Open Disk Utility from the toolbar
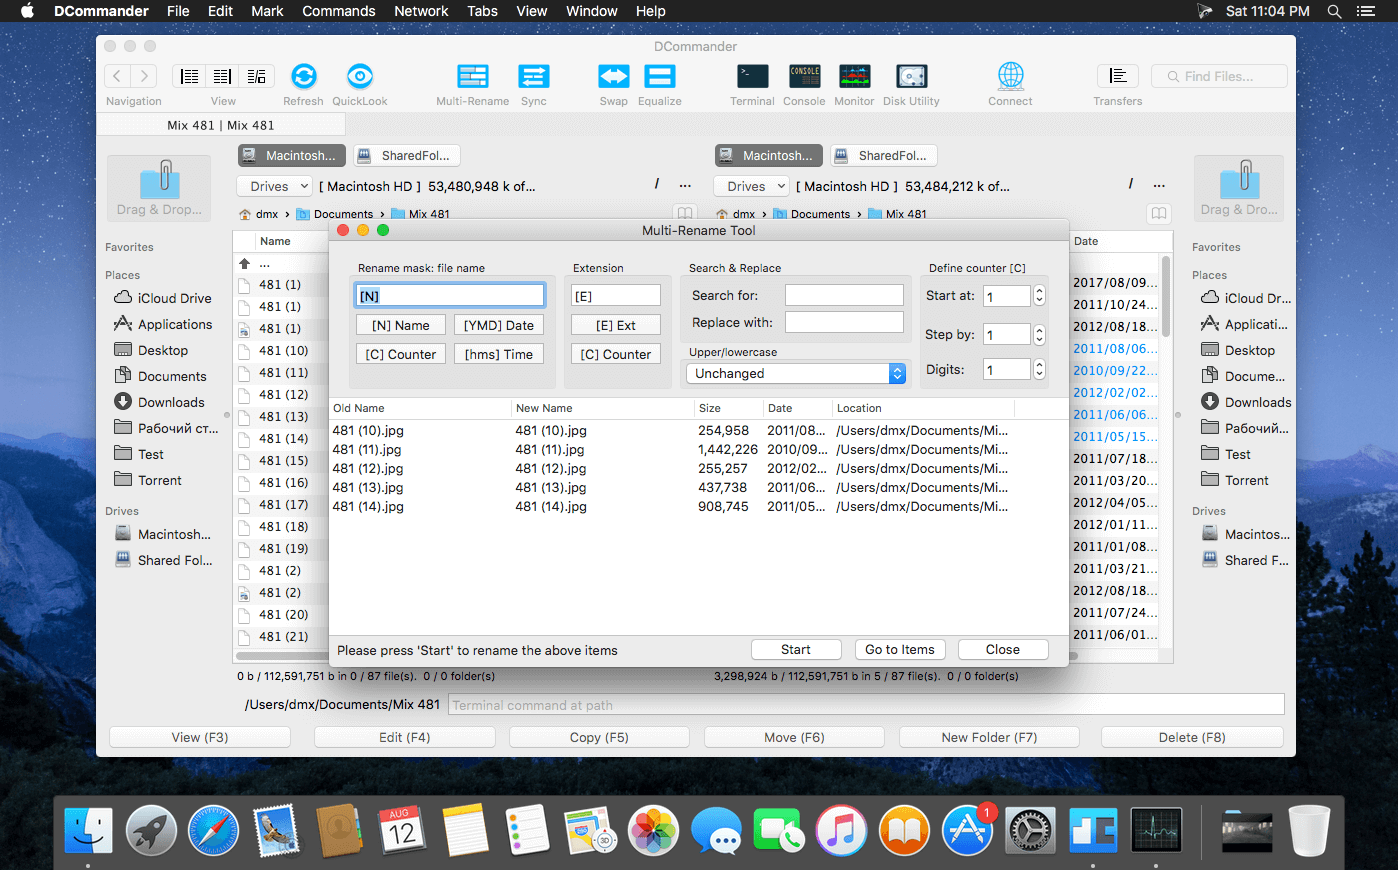Screen dimensions: 1398x870 (911, 76)
